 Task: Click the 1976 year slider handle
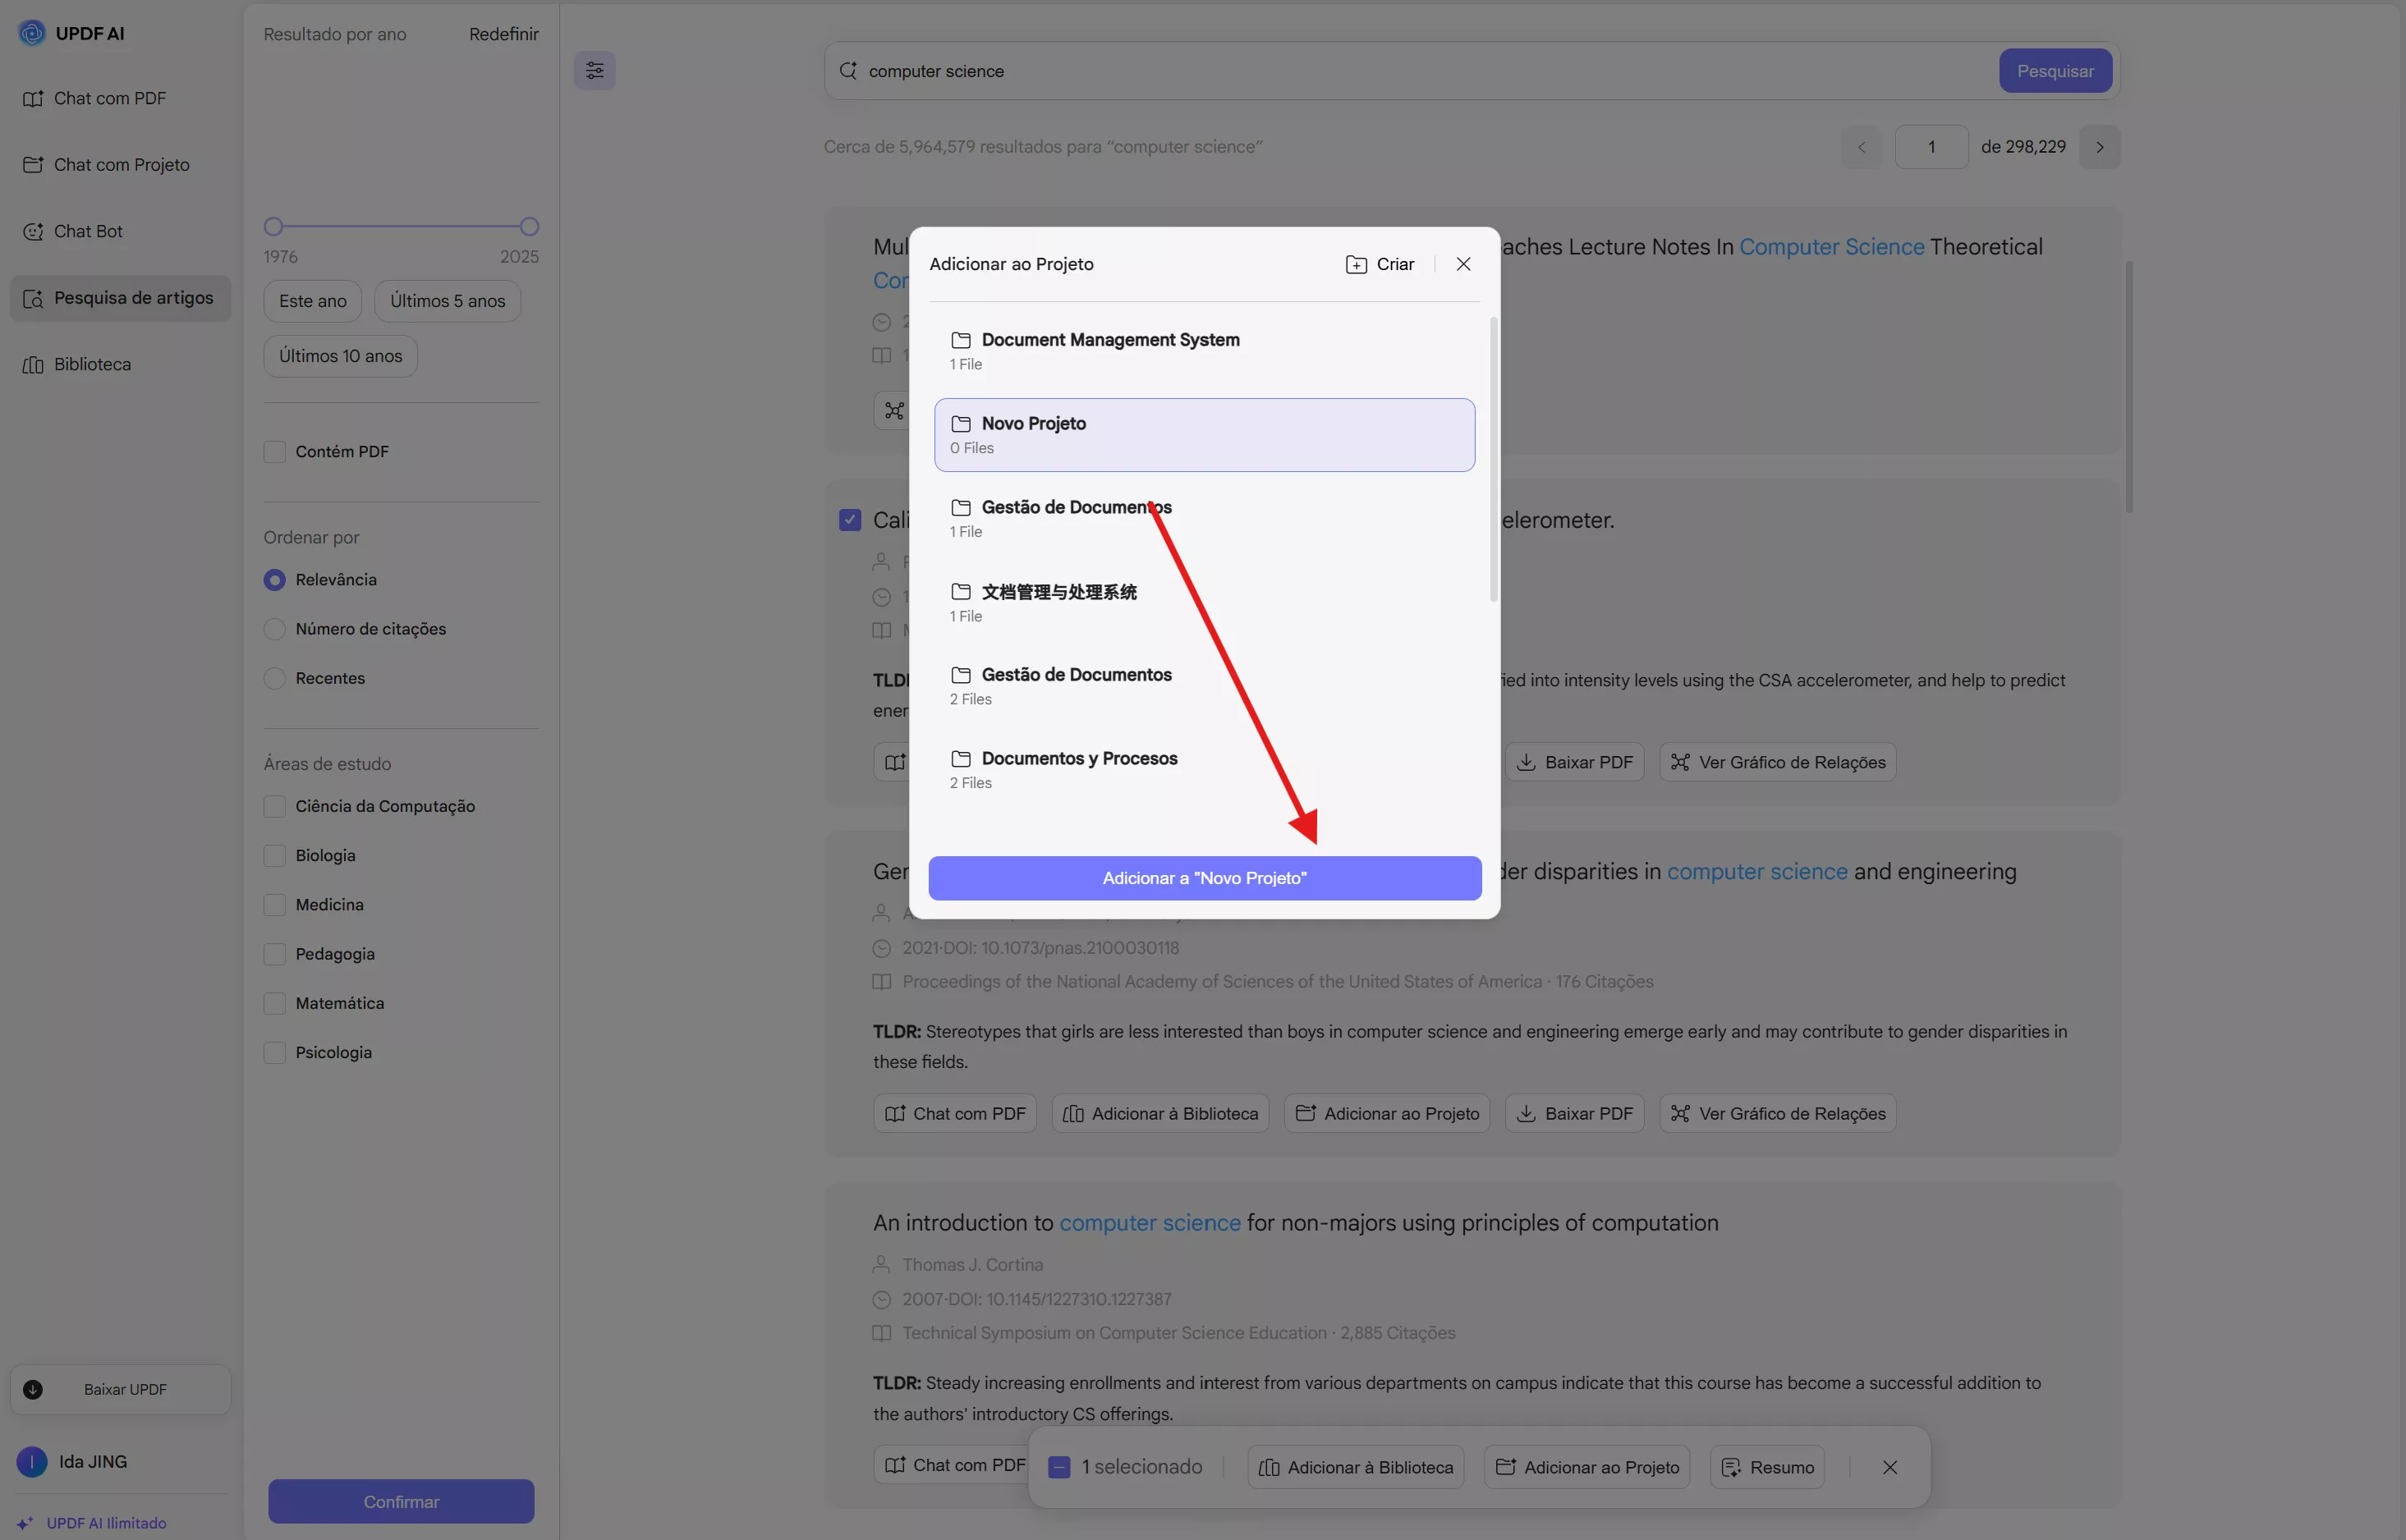273,227
